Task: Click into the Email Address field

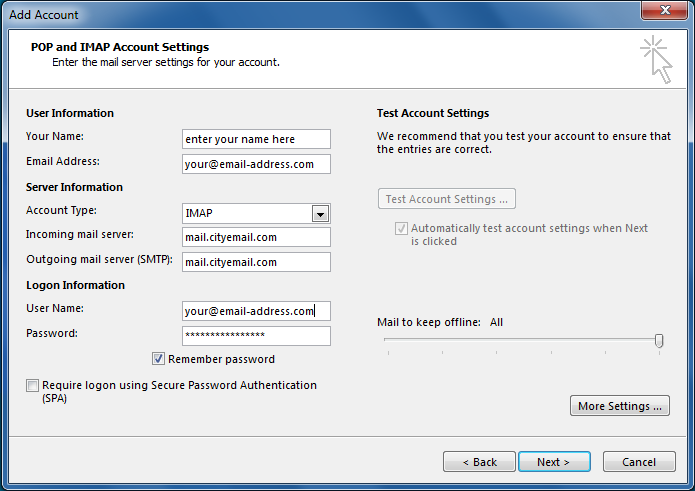Action: pyautogui.click(x=256, y=164)
